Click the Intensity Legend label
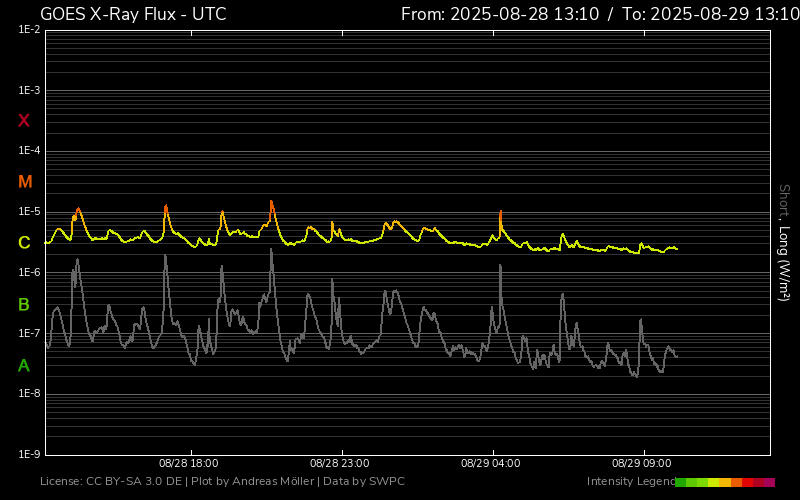The image size is (800, 500). click(630, 482)
